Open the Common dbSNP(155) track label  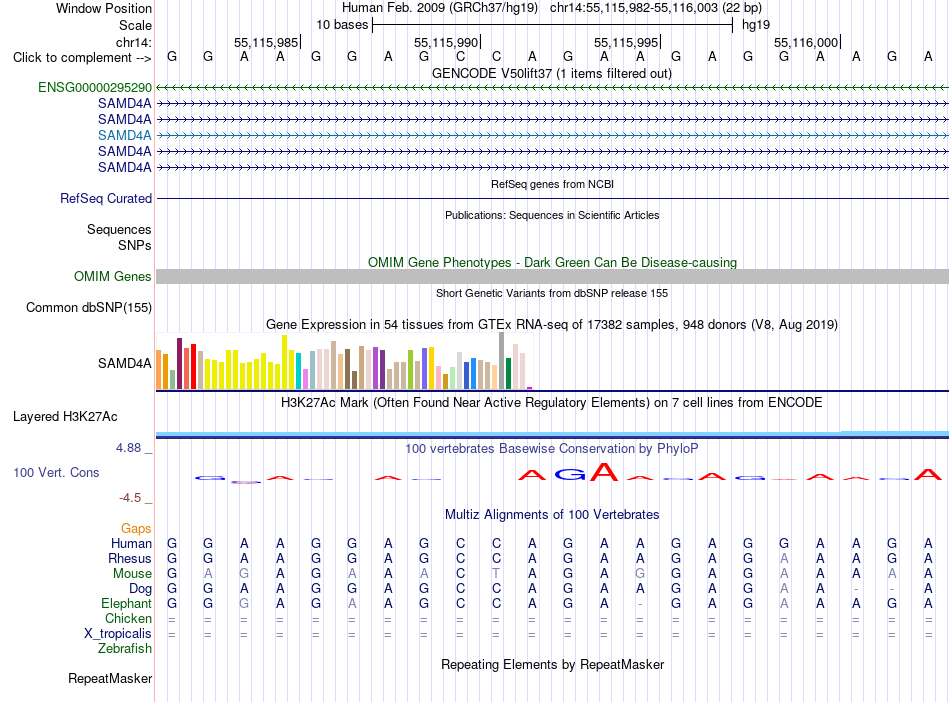89,308
